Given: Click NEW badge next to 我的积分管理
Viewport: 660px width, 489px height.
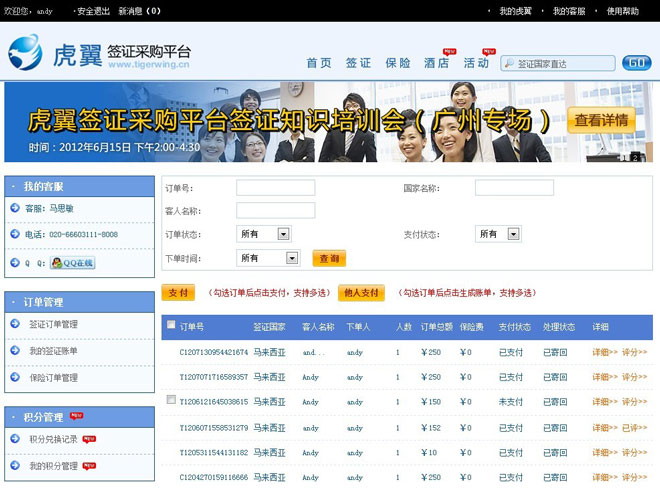Looking at the screenshot, I should pos(89,466).
